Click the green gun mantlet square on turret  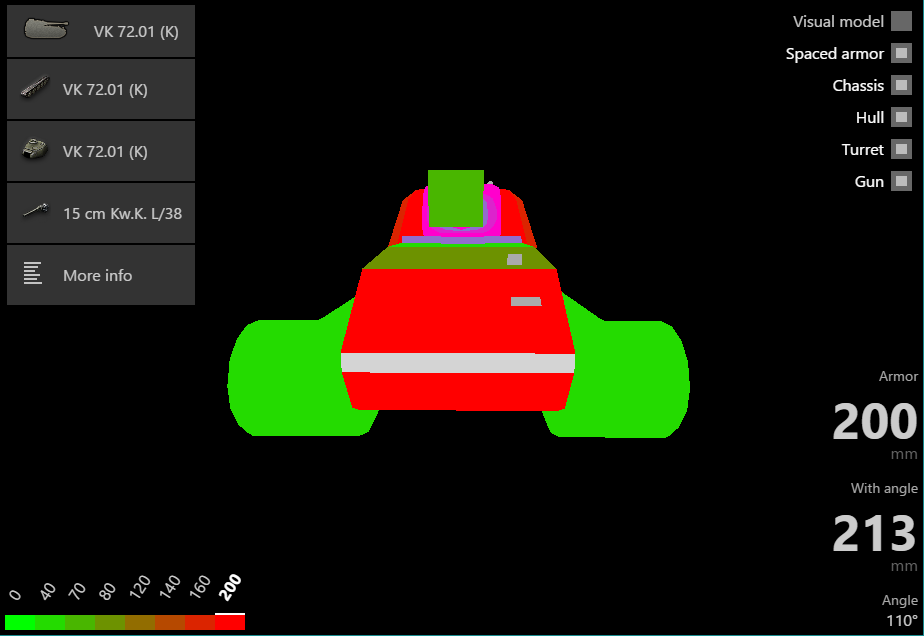click(456, 199)
